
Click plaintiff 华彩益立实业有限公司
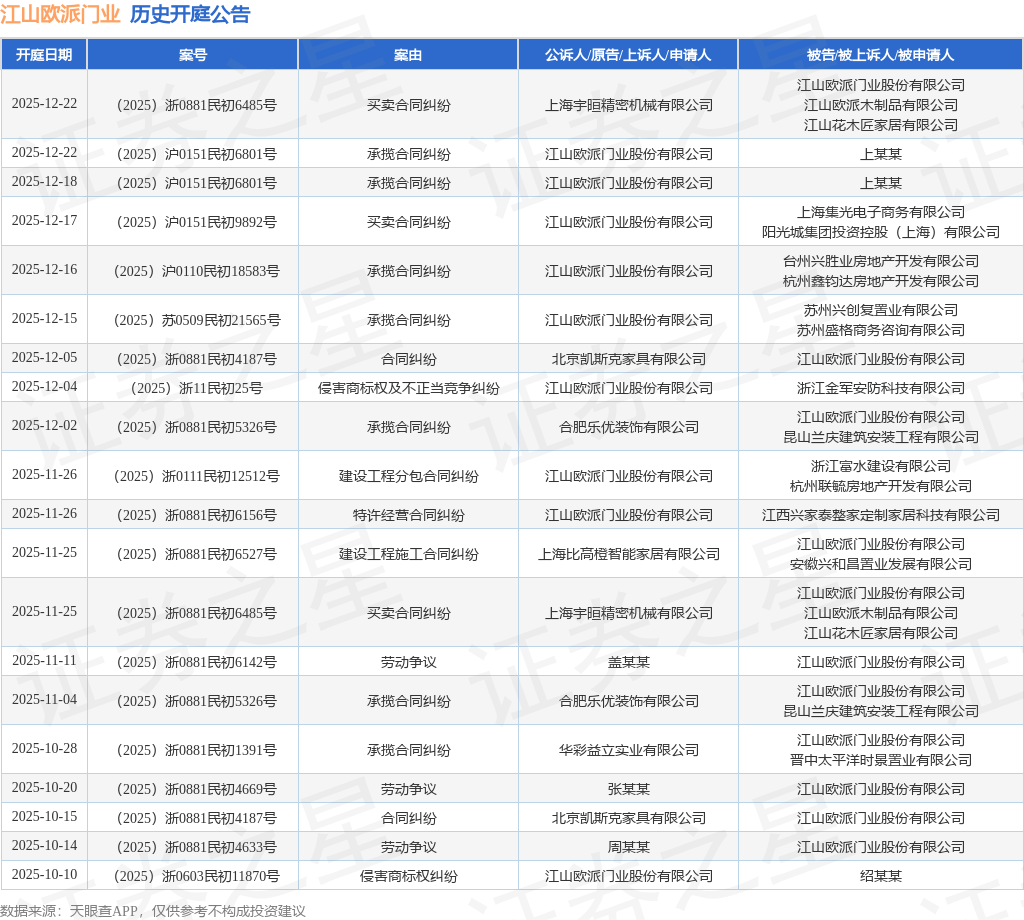[x=628, y=750]
